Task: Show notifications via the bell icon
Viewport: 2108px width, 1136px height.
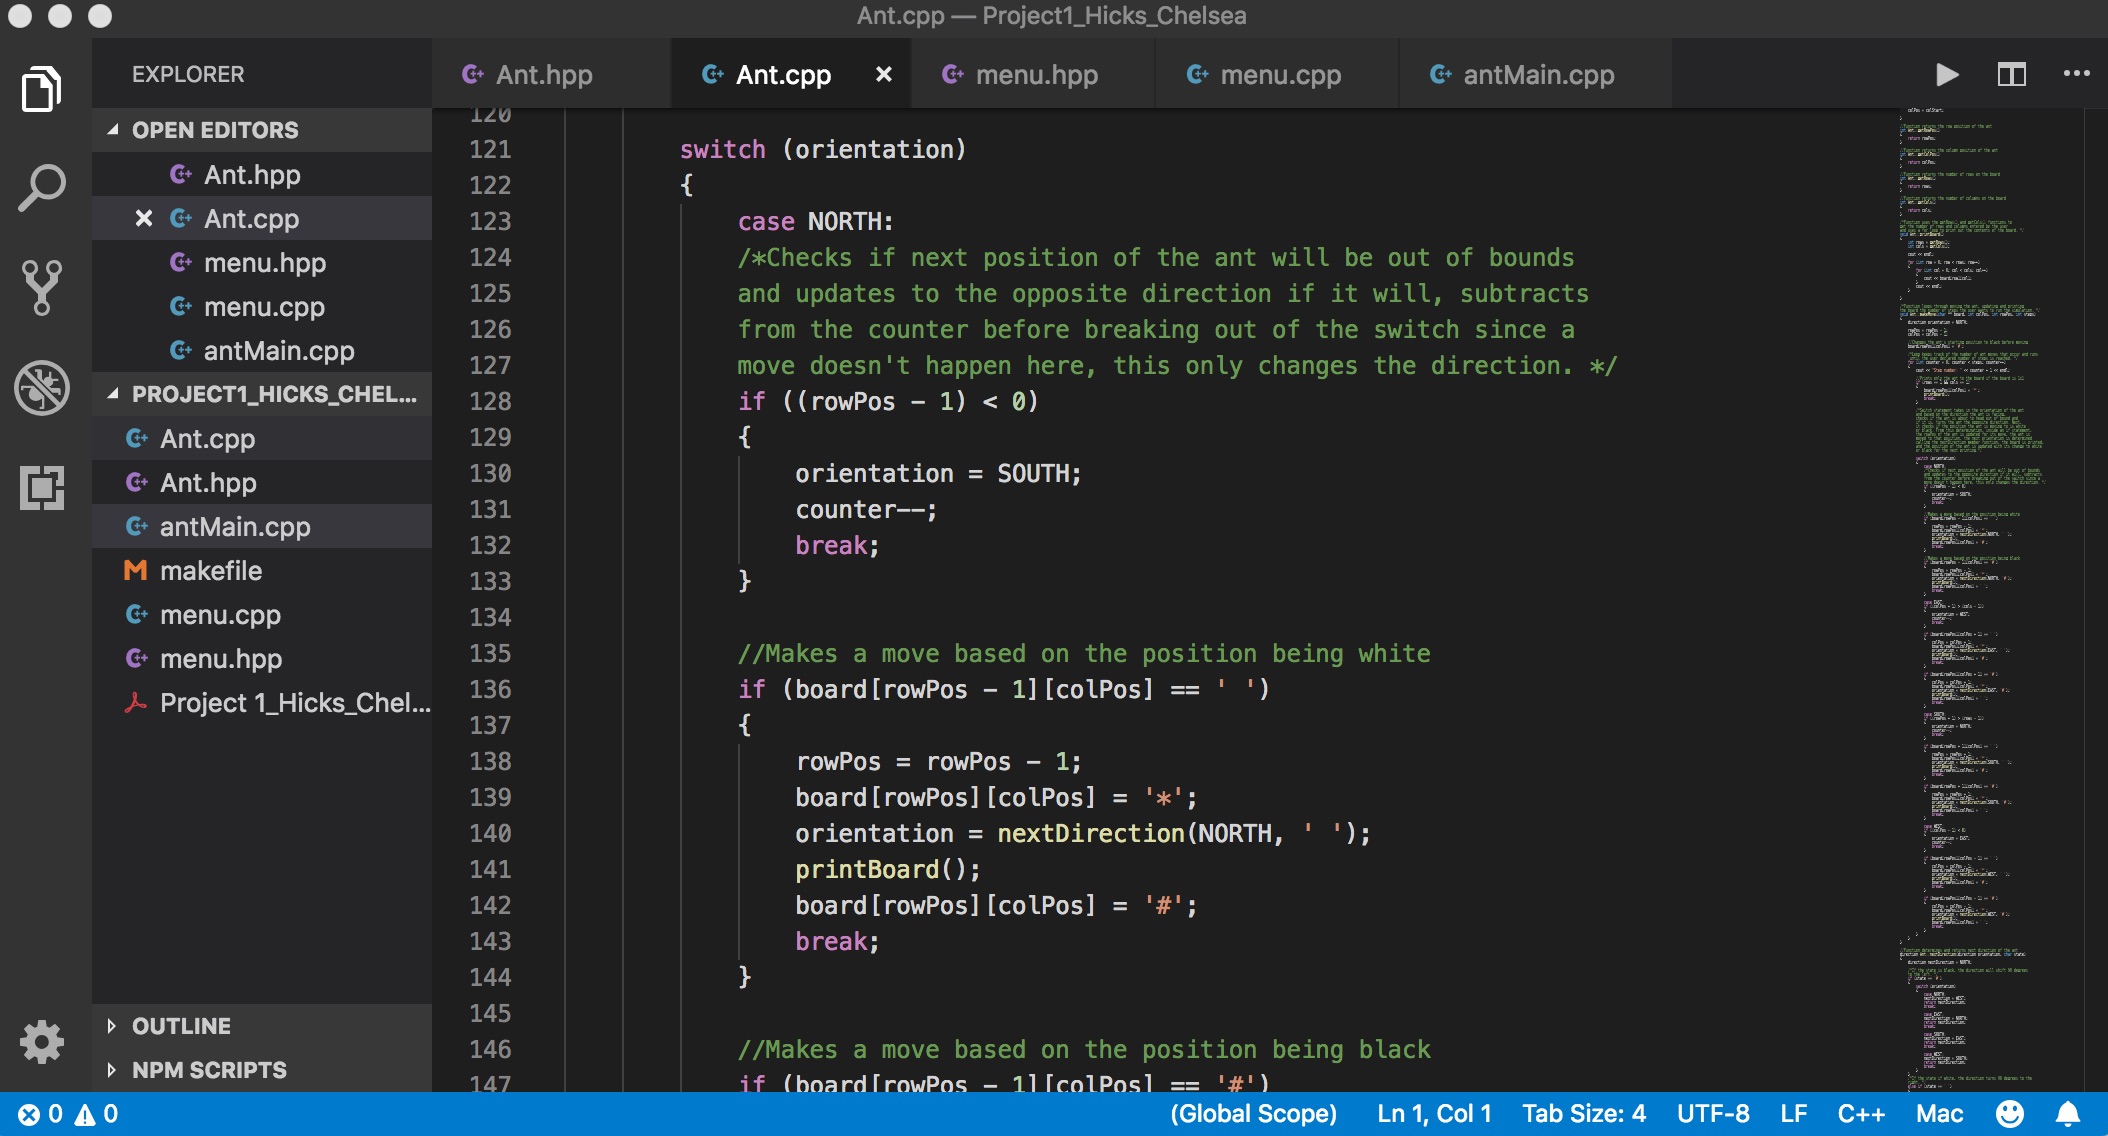Action: click(2068, 1114)
